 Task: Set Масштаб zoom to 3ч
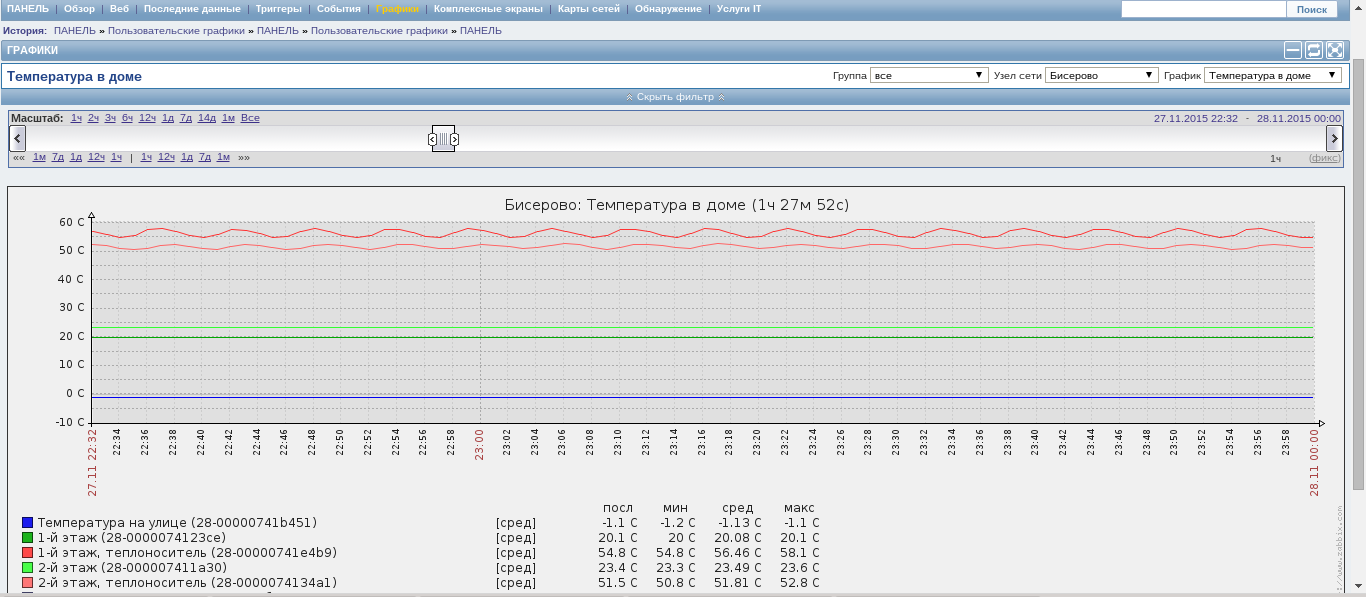tap(110, 118)
